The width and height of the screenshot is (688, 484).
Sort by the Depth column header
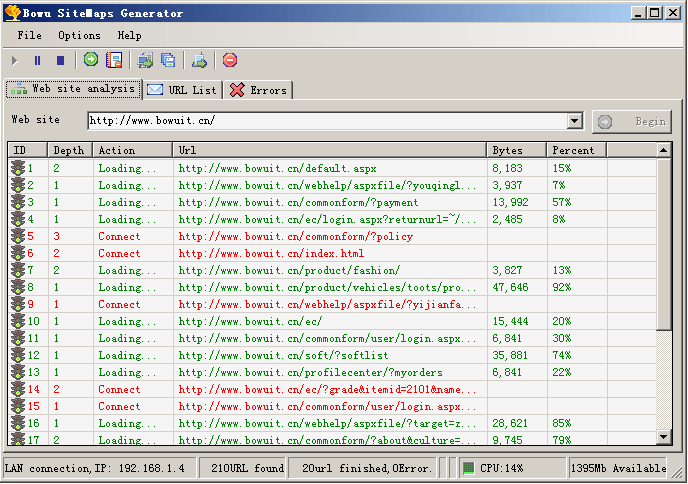[x=70, y=150]
